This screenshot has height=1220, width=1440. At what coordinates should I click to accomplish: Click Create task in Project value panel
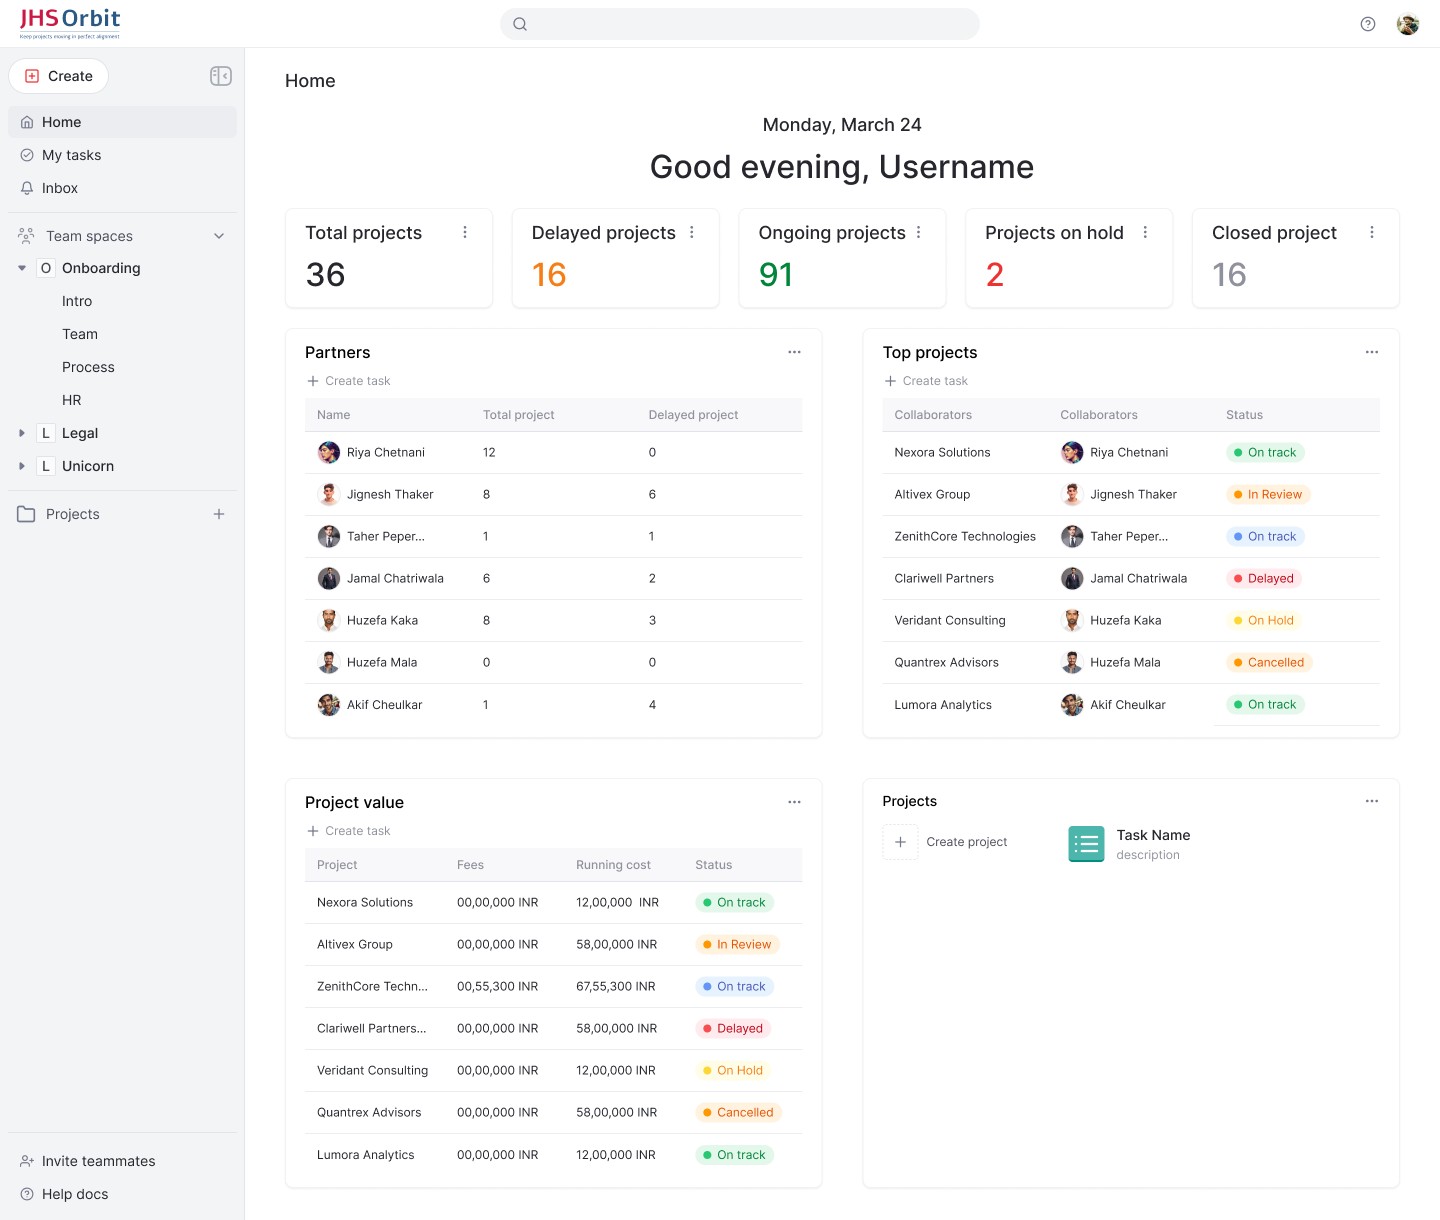pyautogui.click(x=349, y=831)
